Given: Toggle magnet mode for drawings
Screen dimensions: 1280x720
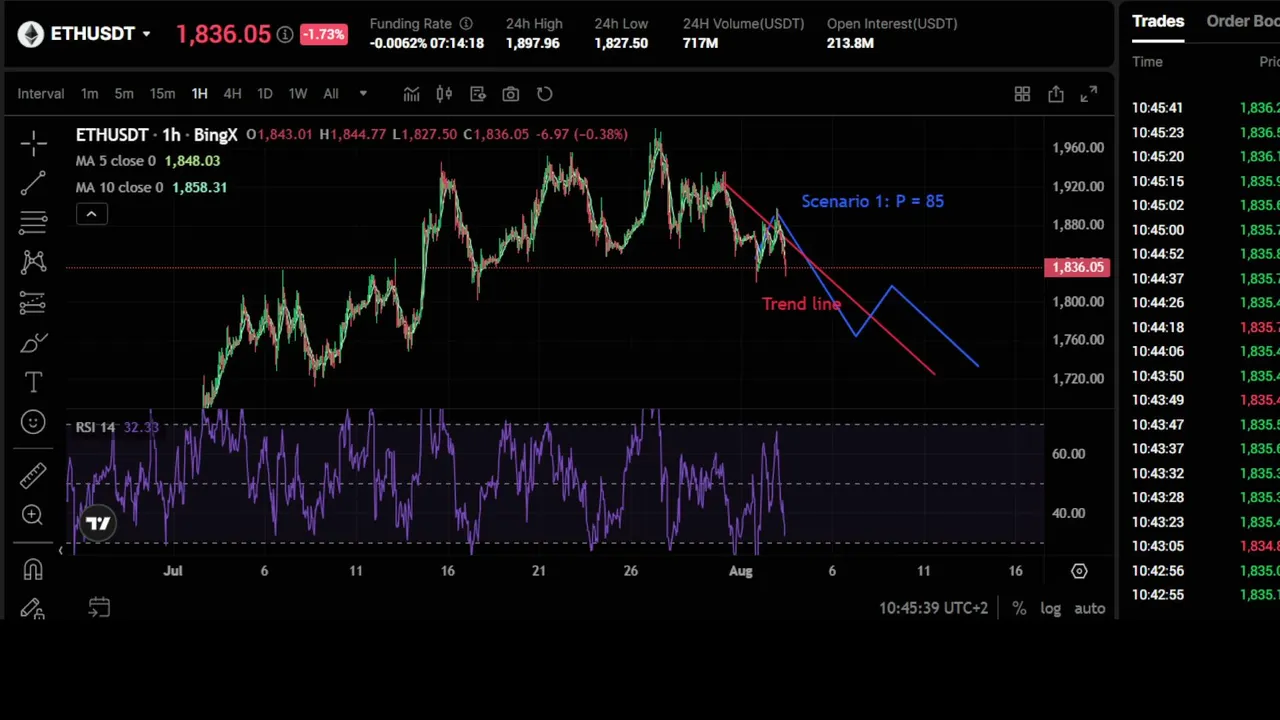Looking at the screenshot, I should tap(33, 569).
